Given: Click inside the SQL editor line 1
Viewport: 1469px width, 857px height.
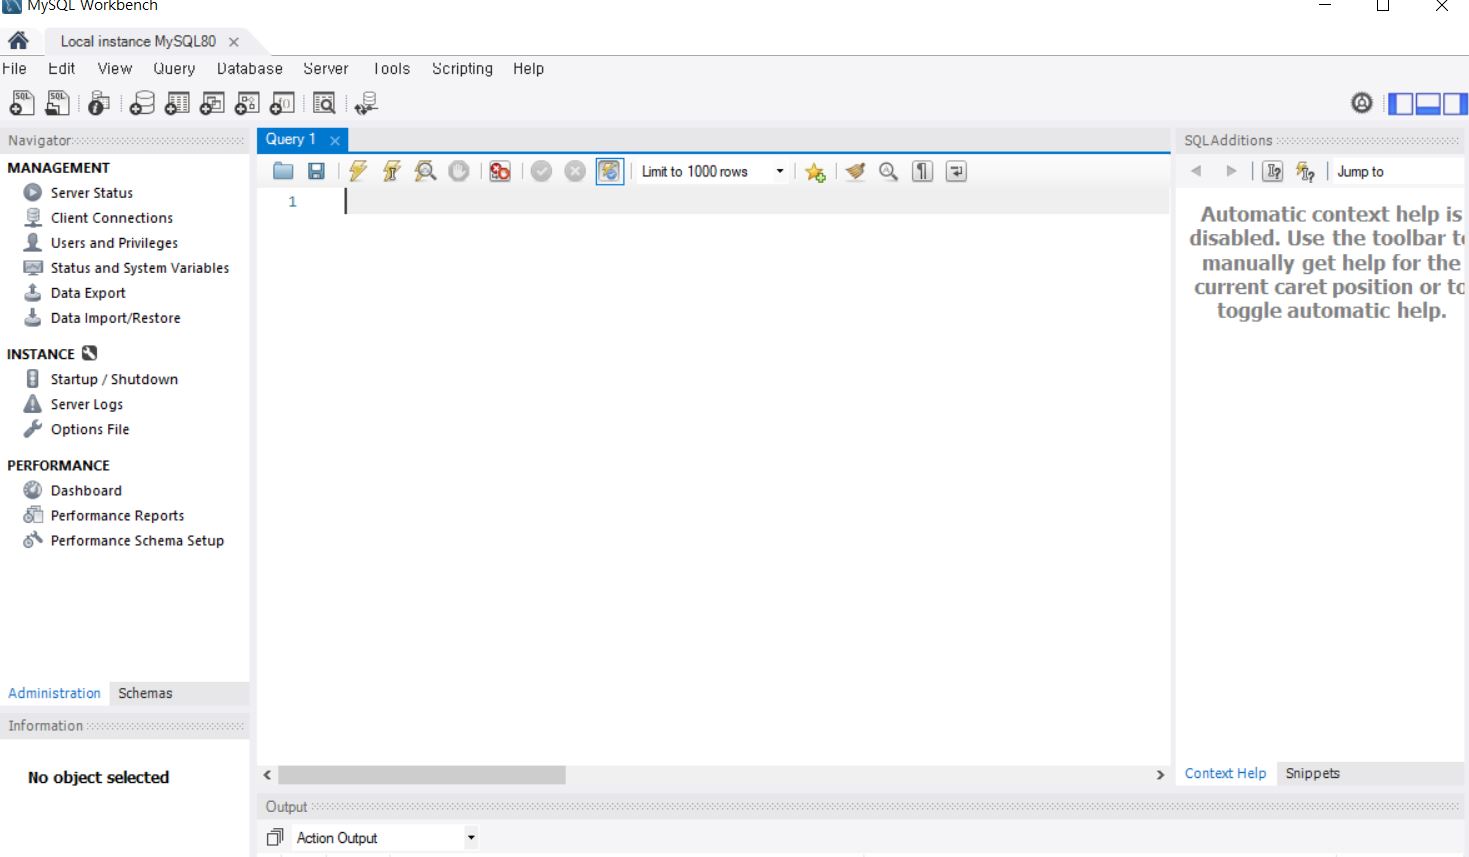Looking at the screenshot, I should (x=757, y=202).
